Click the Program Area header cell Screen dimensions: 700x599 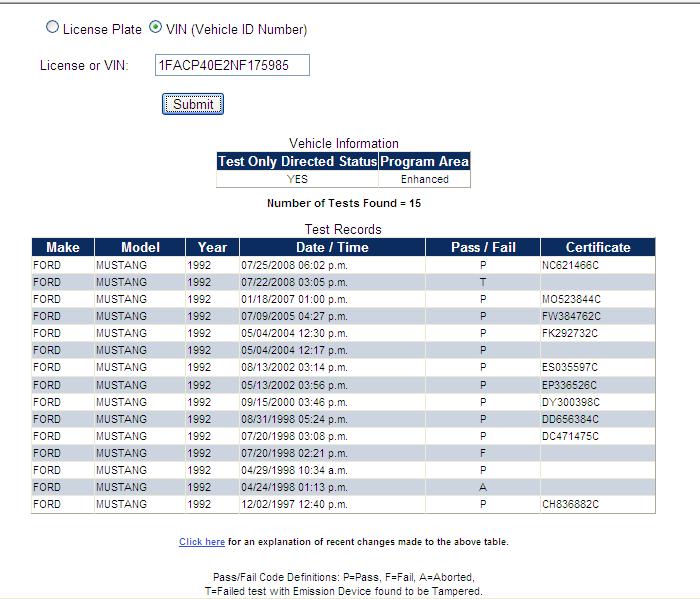pyautogui.click(x=425, y=162)
